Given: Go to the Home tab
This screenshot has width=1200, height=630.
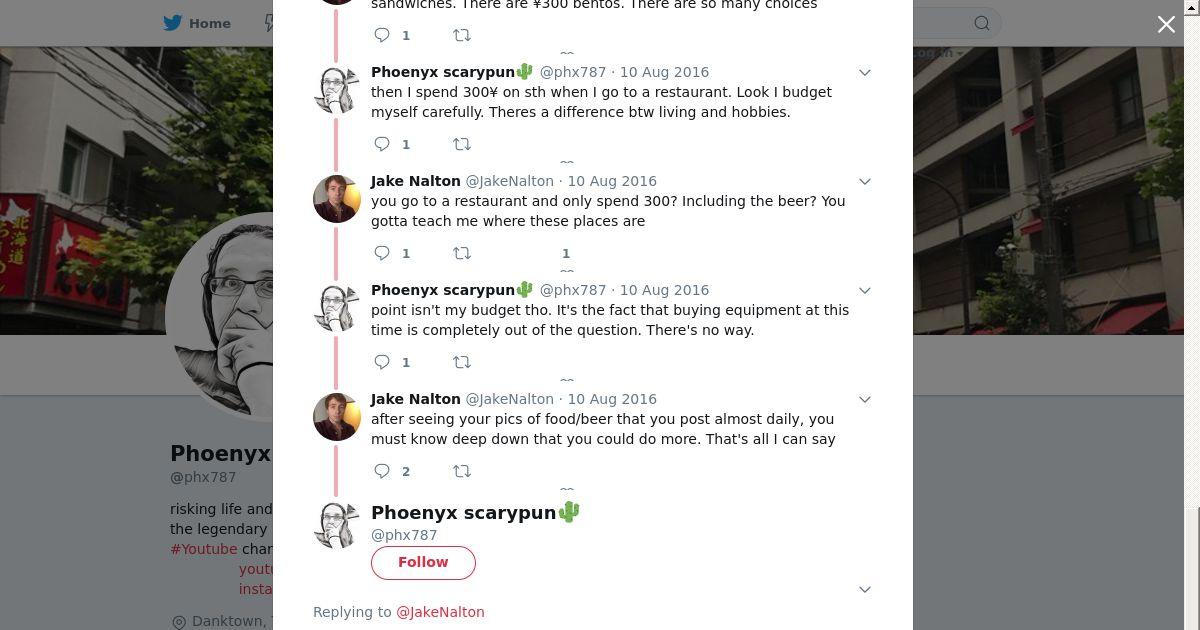Looking at the screenshot, I should [209, 23].
